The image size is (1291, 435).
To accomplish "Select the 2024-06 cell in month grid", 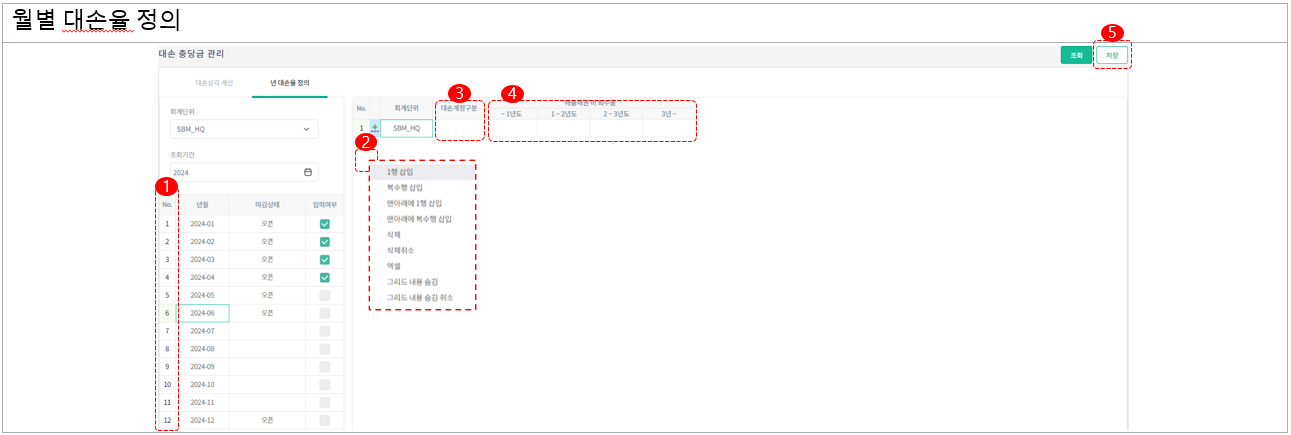I will pyautogui.click(x=203, y=313).
